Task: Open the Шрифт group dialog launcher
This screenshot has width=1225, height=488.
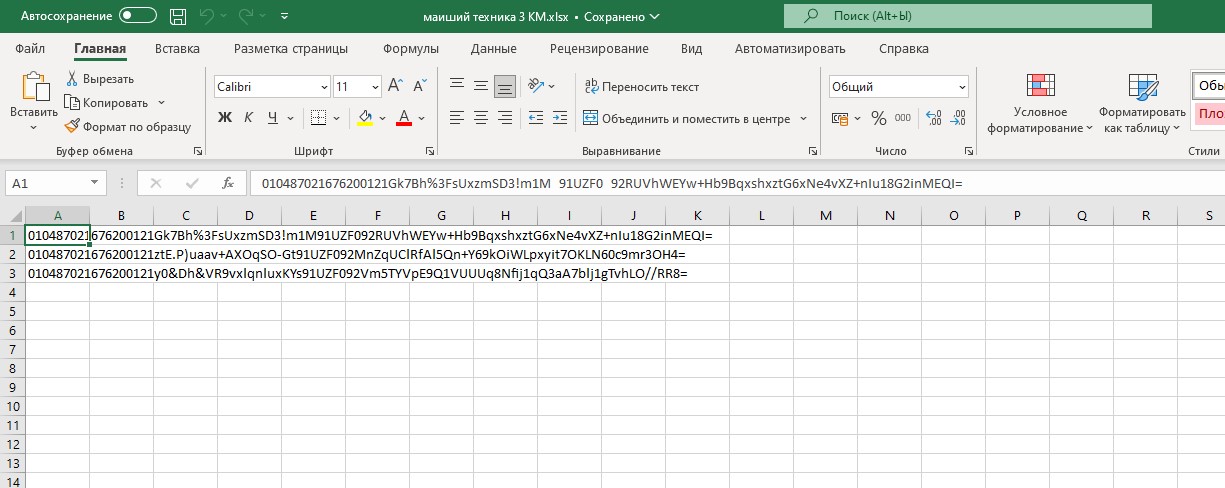Action: click(429, 151)
